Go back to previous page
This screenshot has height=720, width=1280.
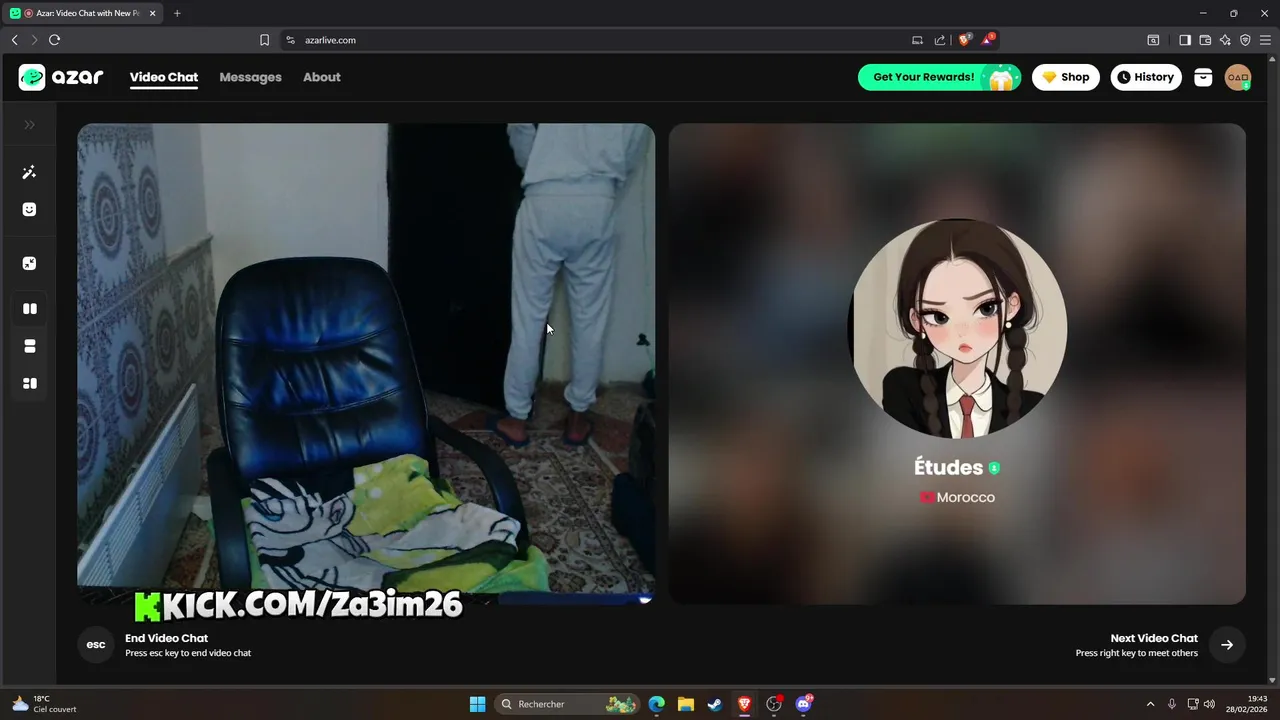(x=14, y=40)
